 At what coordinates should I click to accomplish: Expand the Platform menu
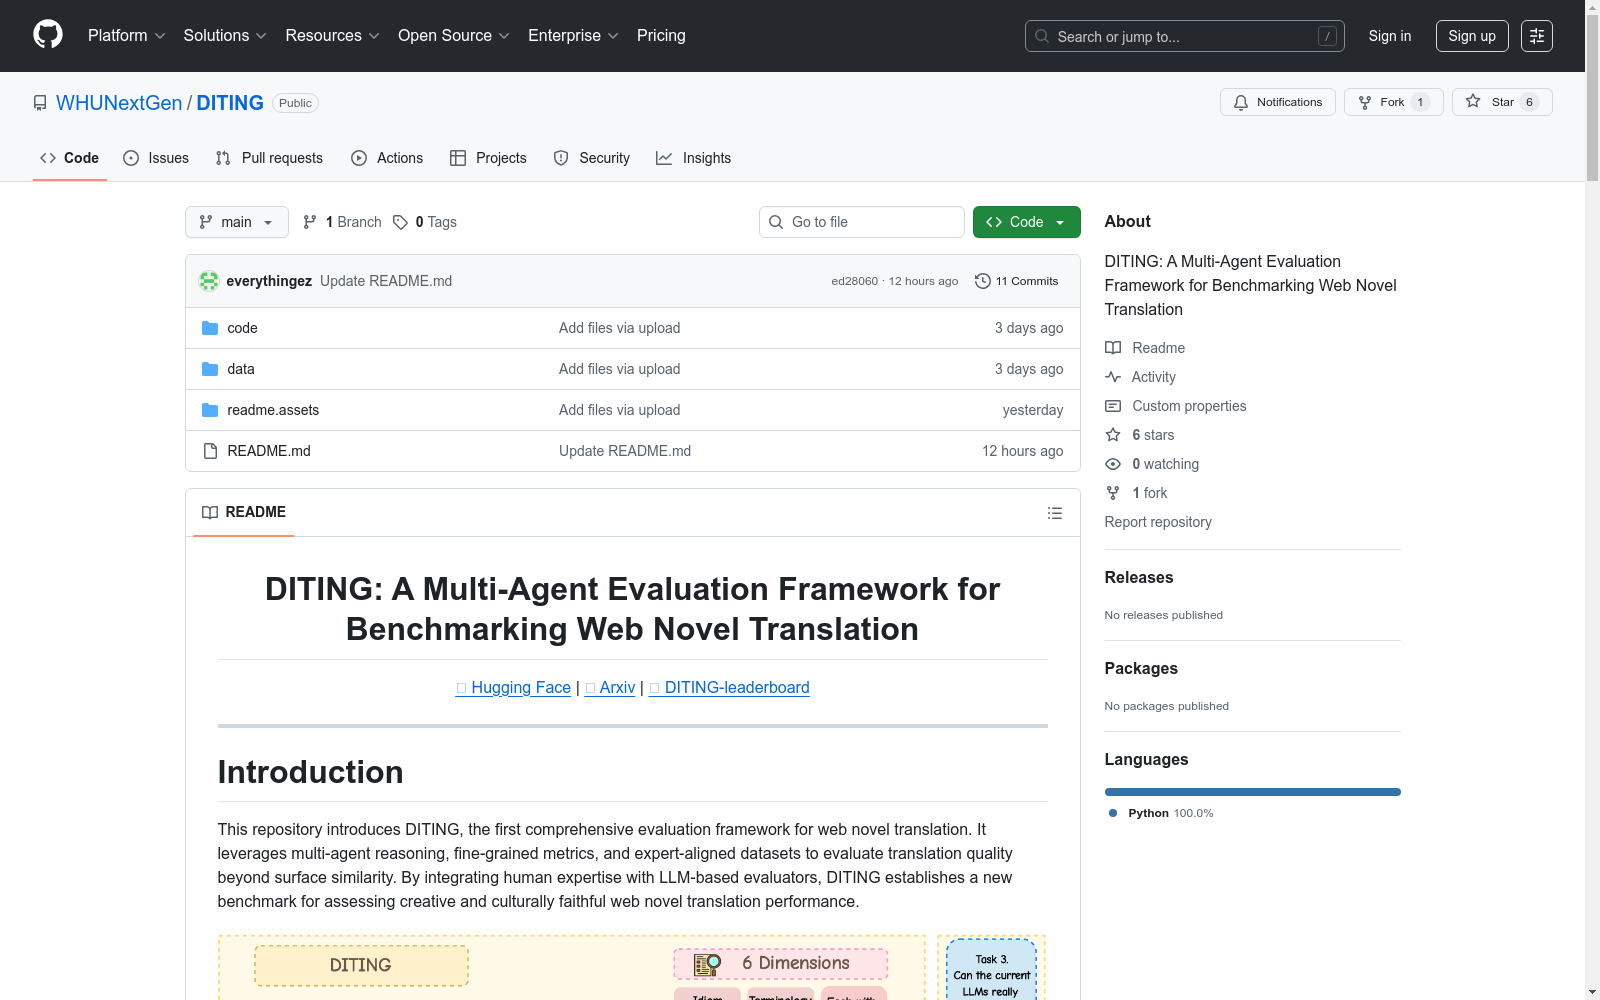click(127, 36)
